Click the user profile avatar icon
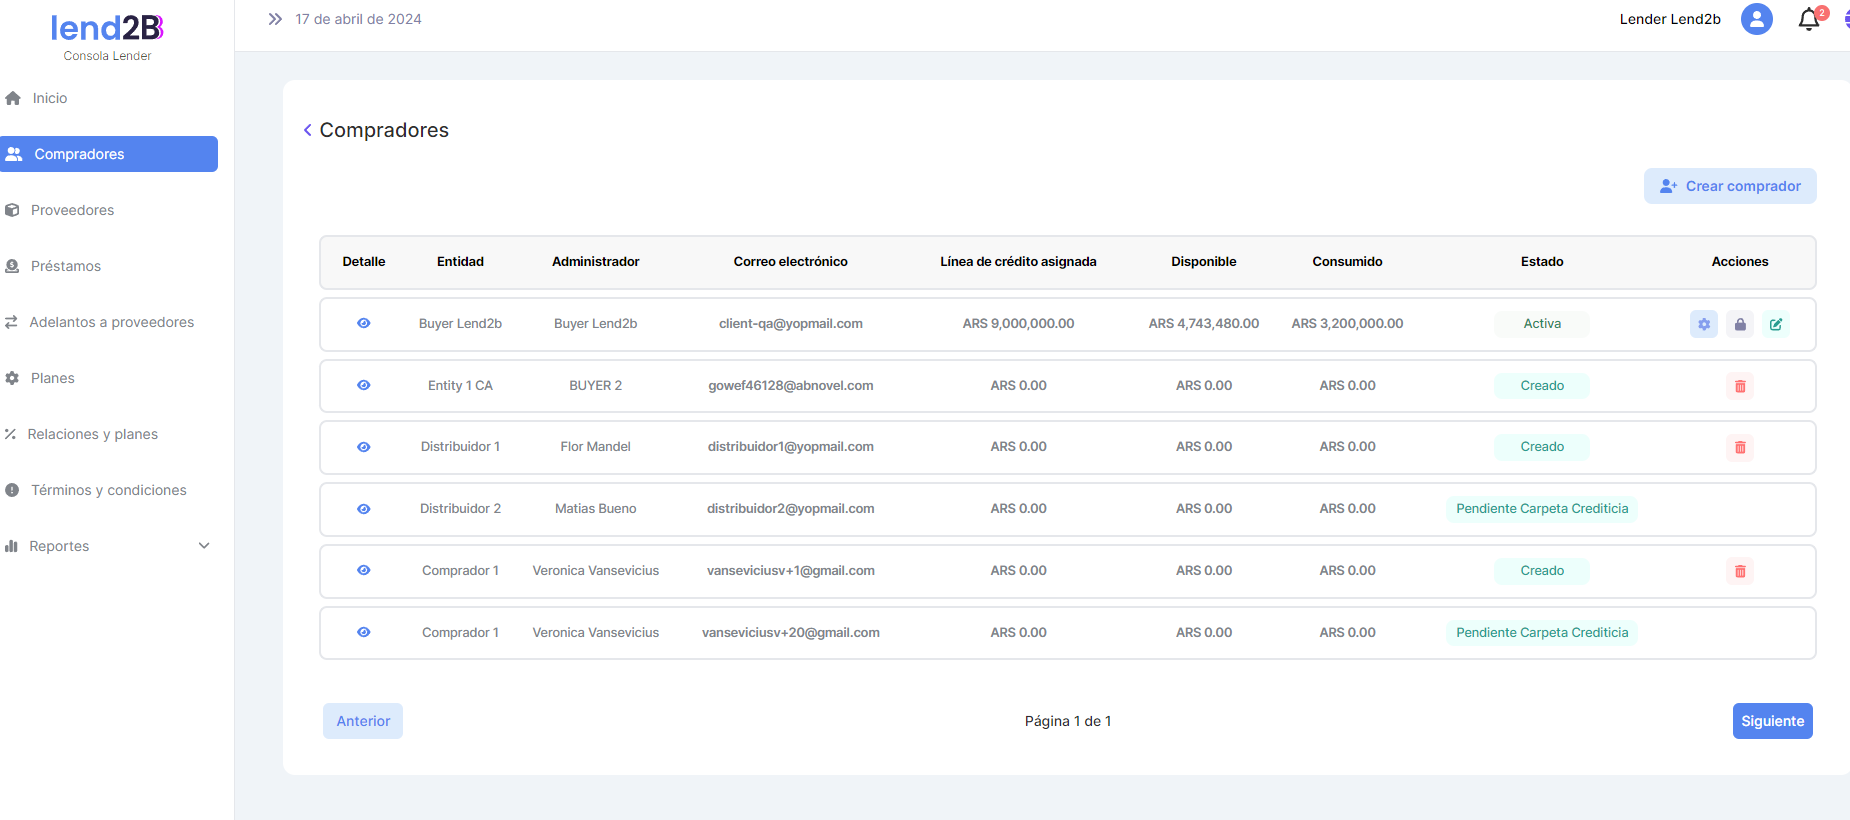Image resolution: width=1850 pixels, height=820 pixels. click(x=1756, y=19)
